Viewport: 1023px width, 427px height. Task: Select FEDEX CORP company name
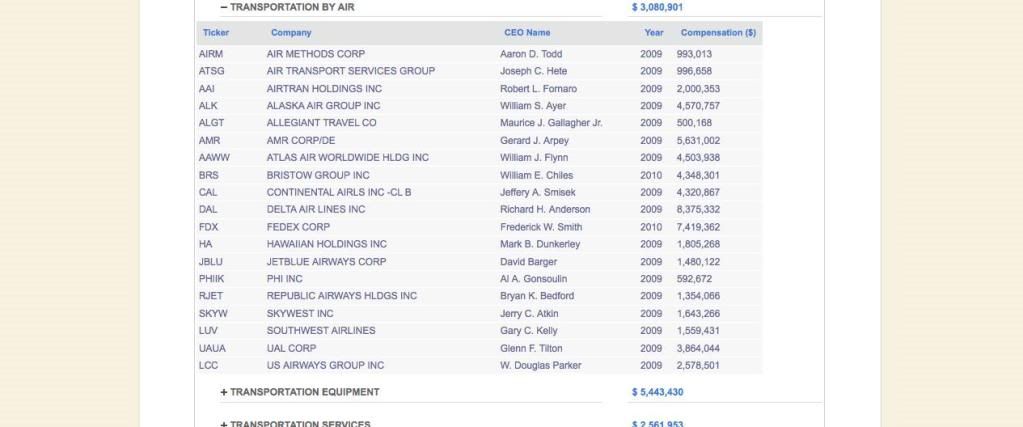298,227
